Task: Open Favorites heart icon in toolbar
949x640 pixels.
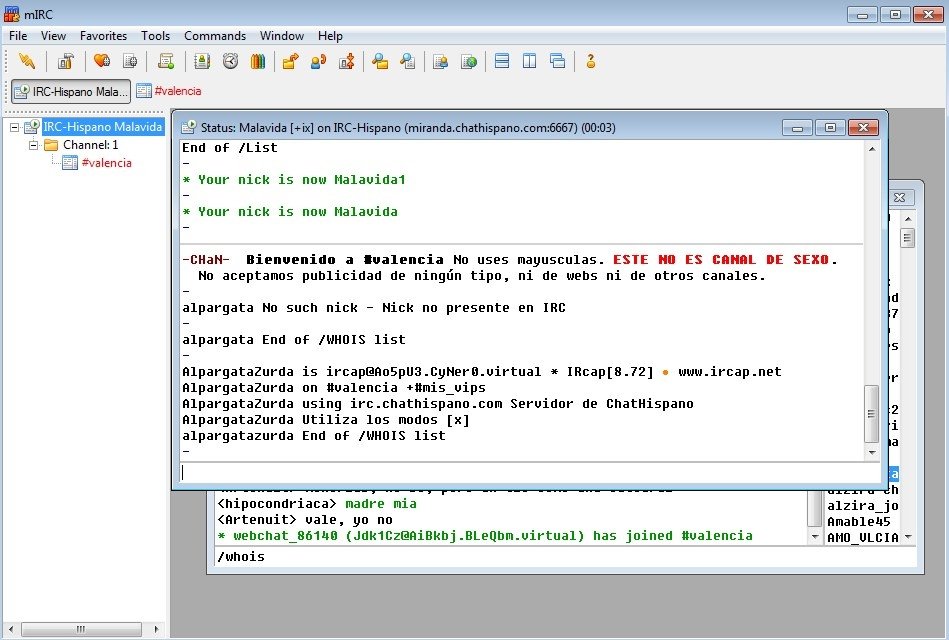Action: 102,61
